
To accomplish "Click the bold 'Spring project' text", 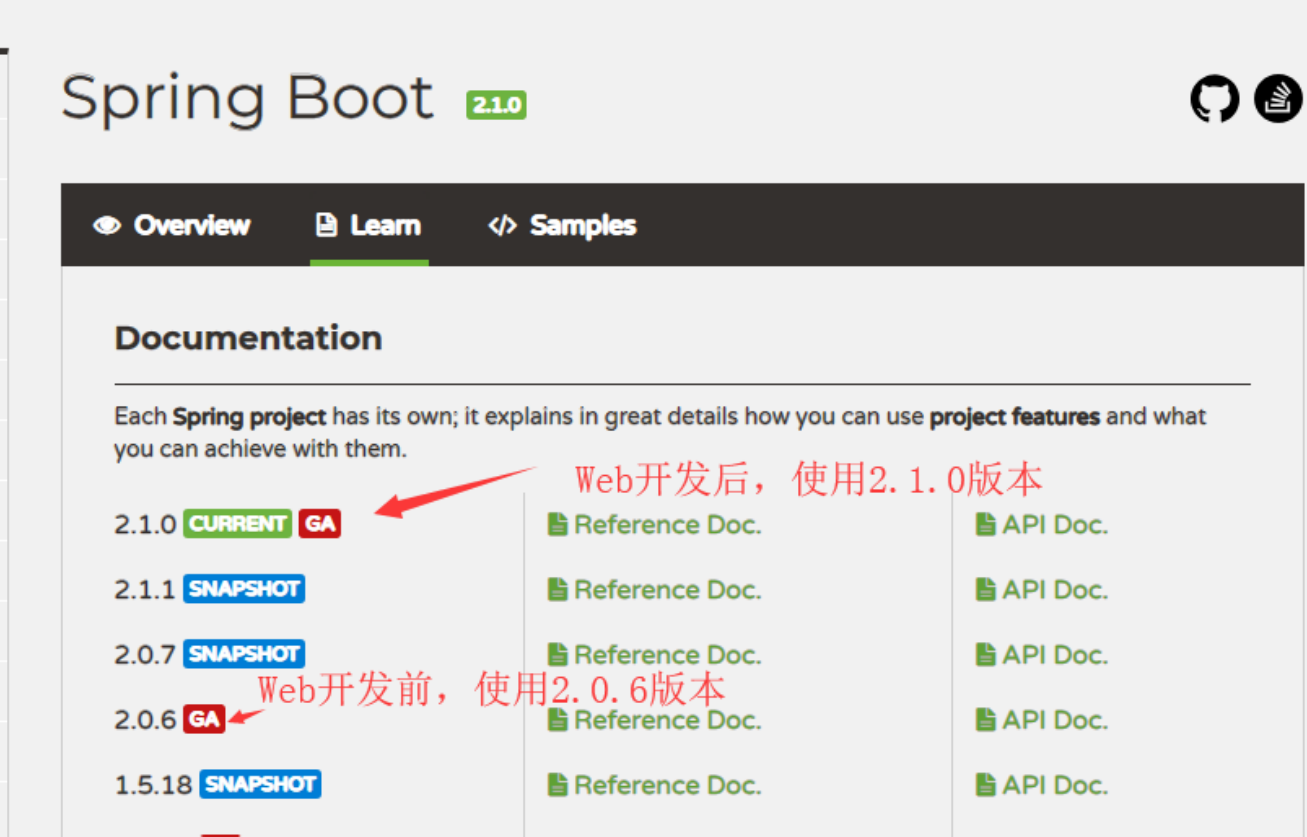I will pyautogui.click(x=250, y=417).
